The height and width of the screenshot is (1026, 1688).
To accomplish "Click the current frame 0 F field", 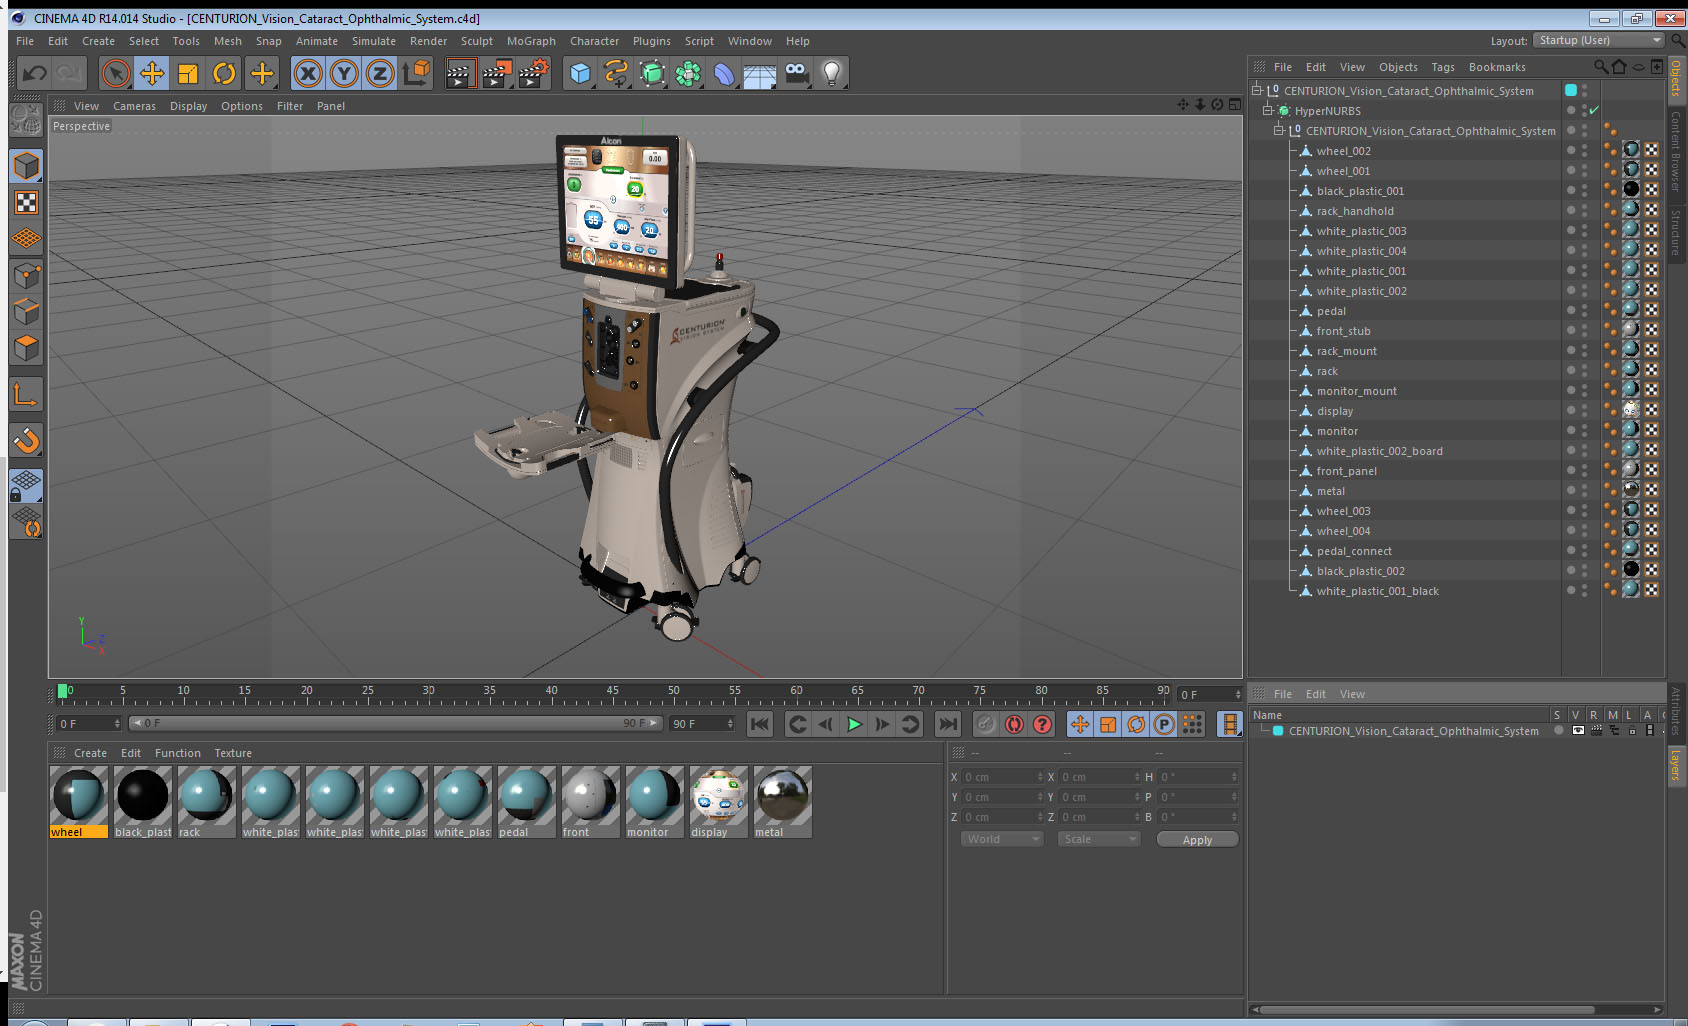I will point(88,723).
